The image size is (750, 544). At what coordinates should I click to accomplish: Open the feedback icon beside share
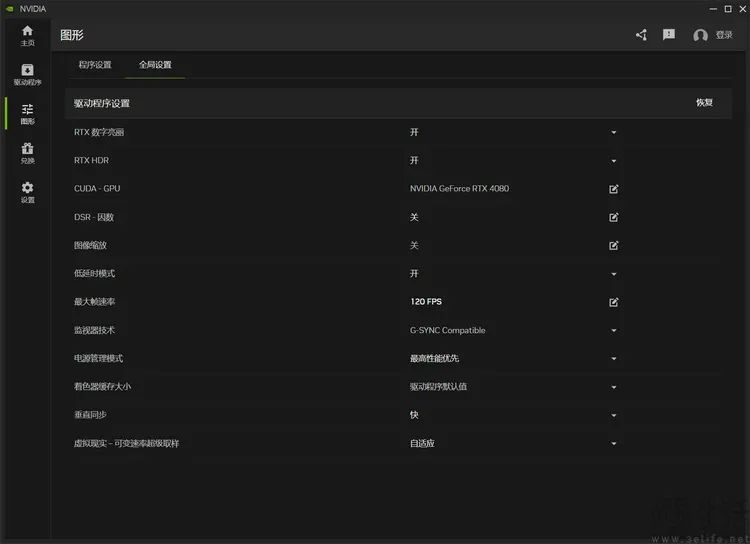point(669,35)
